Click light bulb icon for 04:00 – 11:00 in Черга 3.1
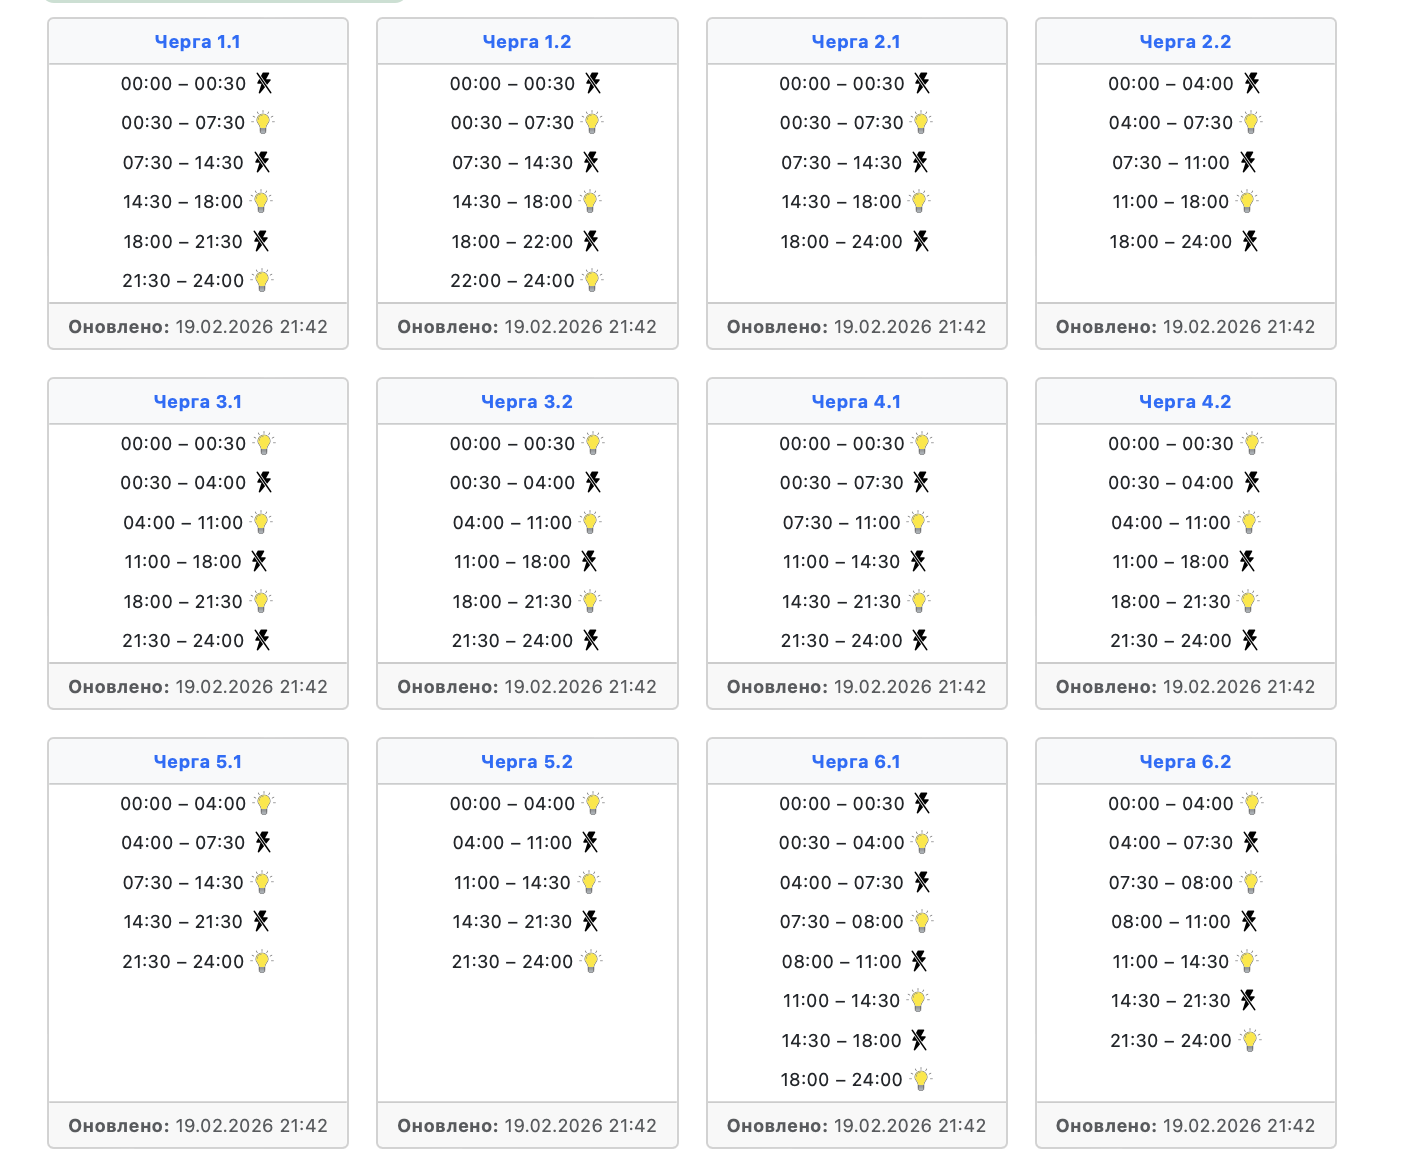Viewport: 1426px width, 1172px height. pos(261,522)
